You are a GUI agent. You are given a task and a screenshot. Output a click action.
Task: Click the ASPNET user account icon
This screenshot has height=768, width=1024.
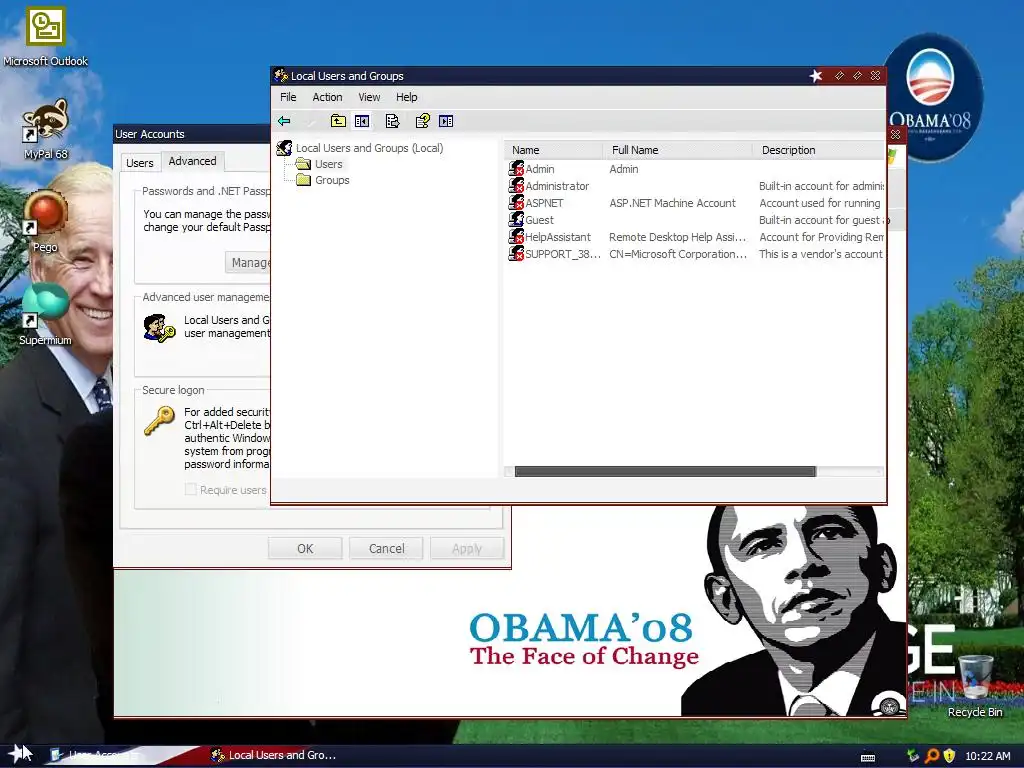[516, 202]
